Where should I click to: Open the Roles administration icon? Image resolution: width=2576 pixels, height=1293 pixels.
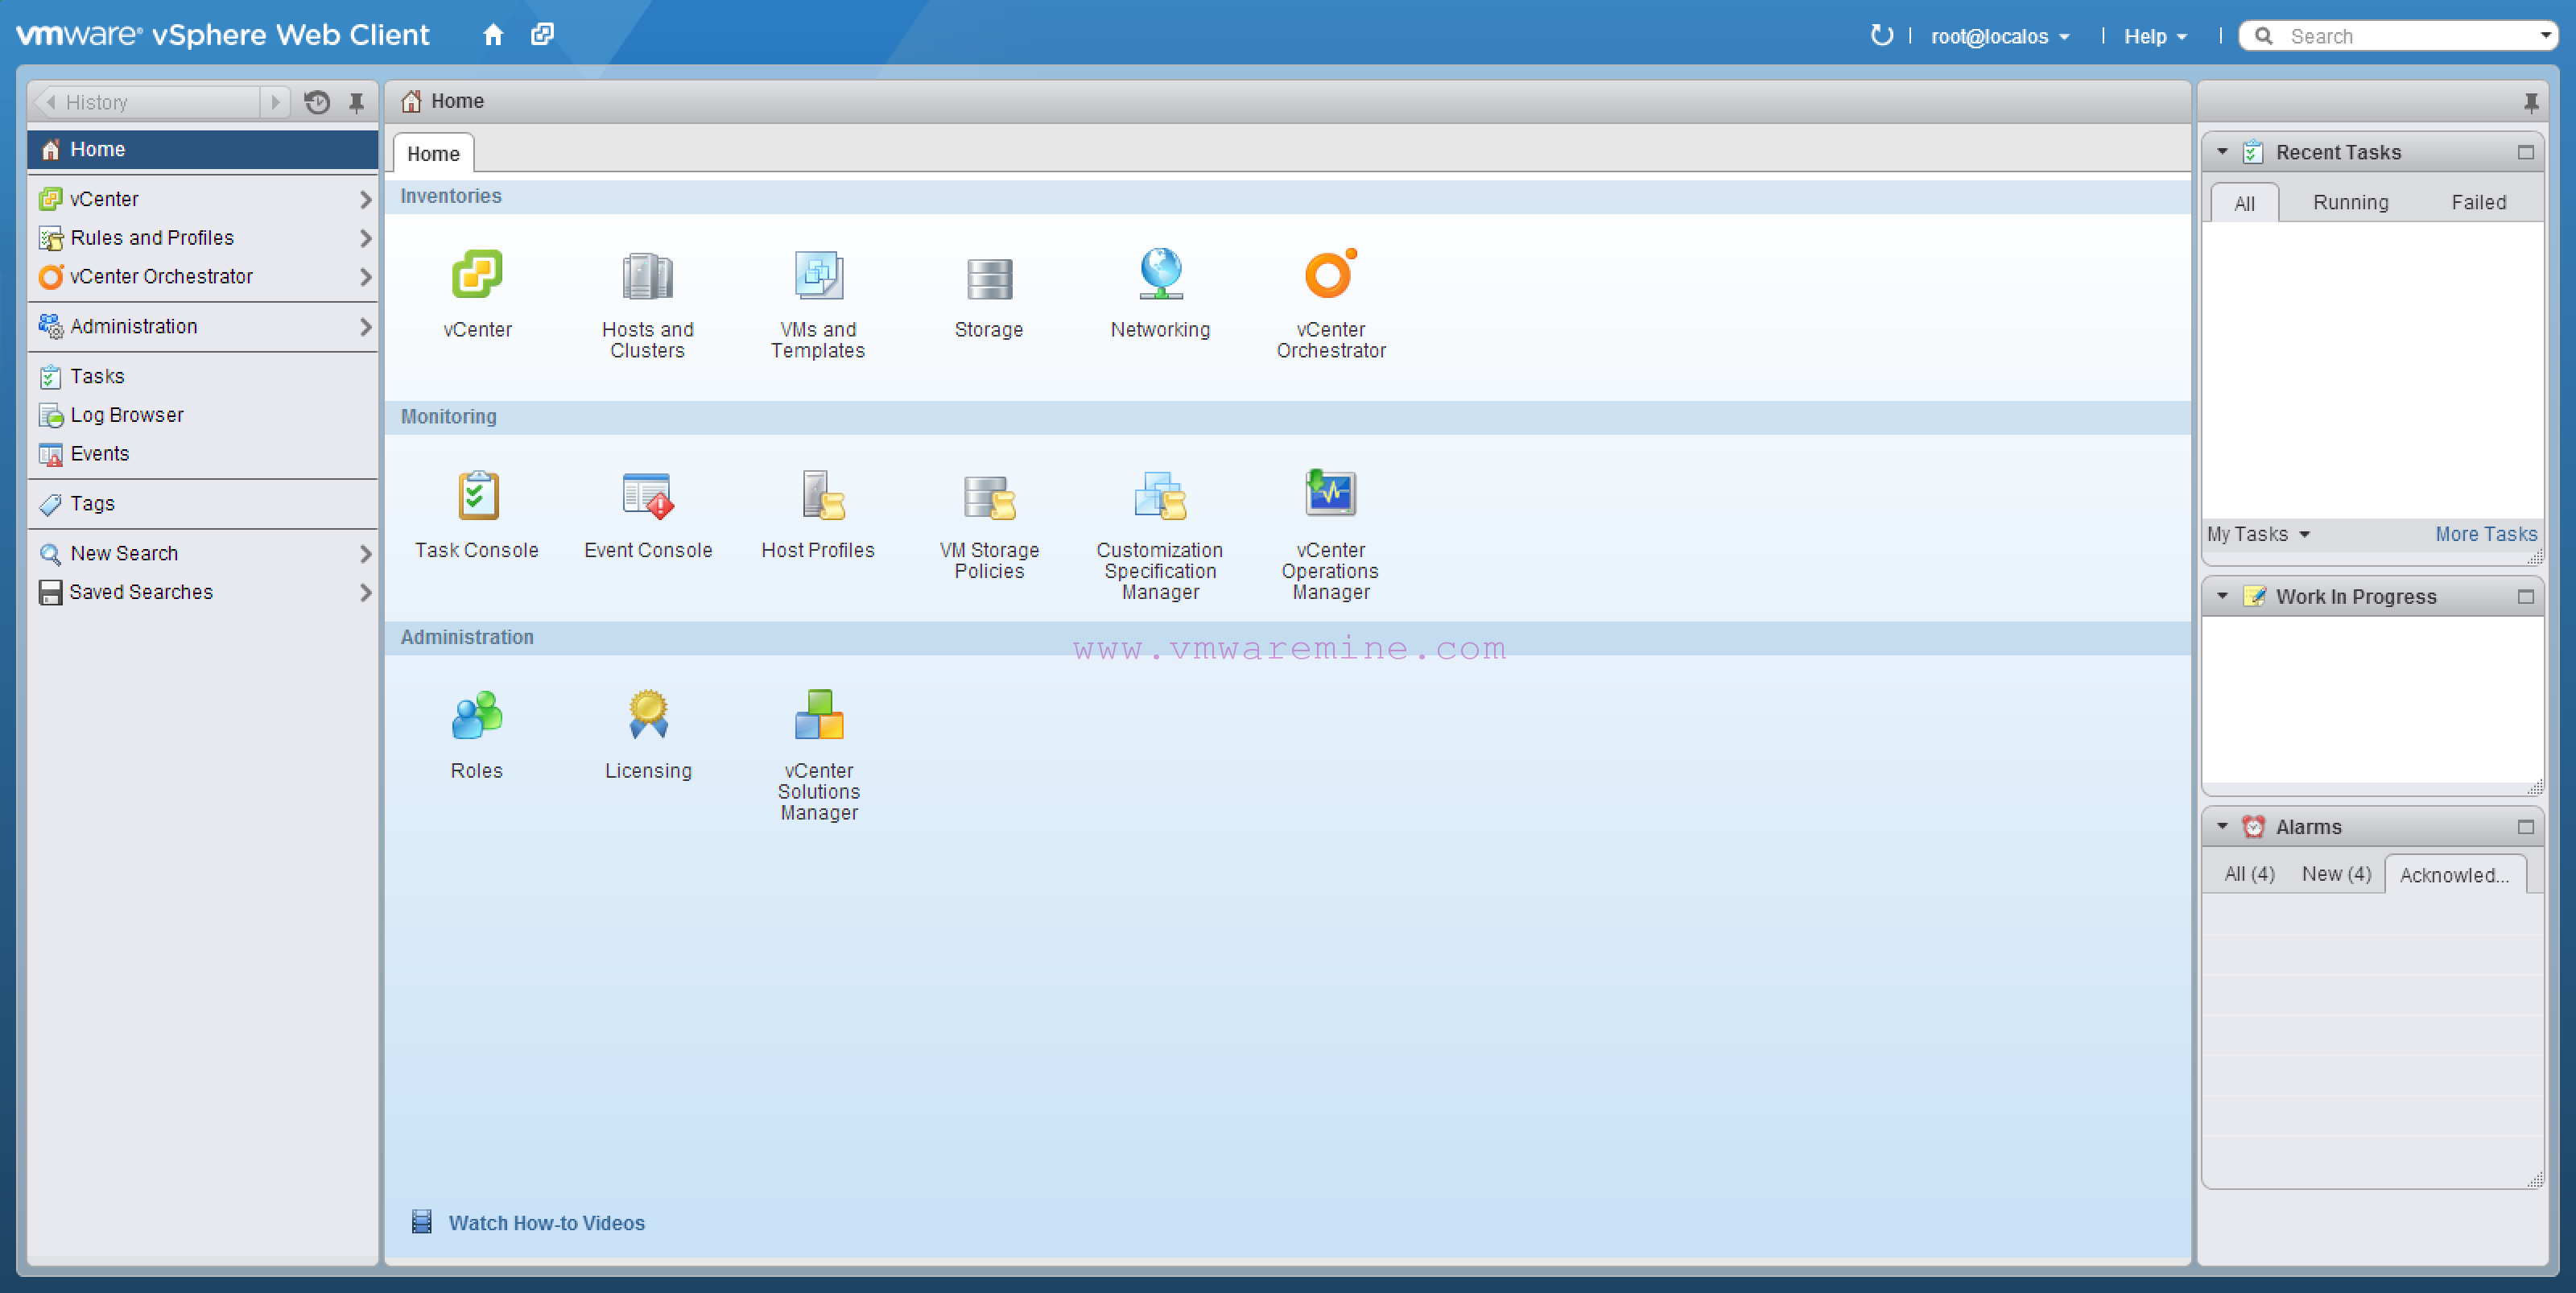pos(477,715)
